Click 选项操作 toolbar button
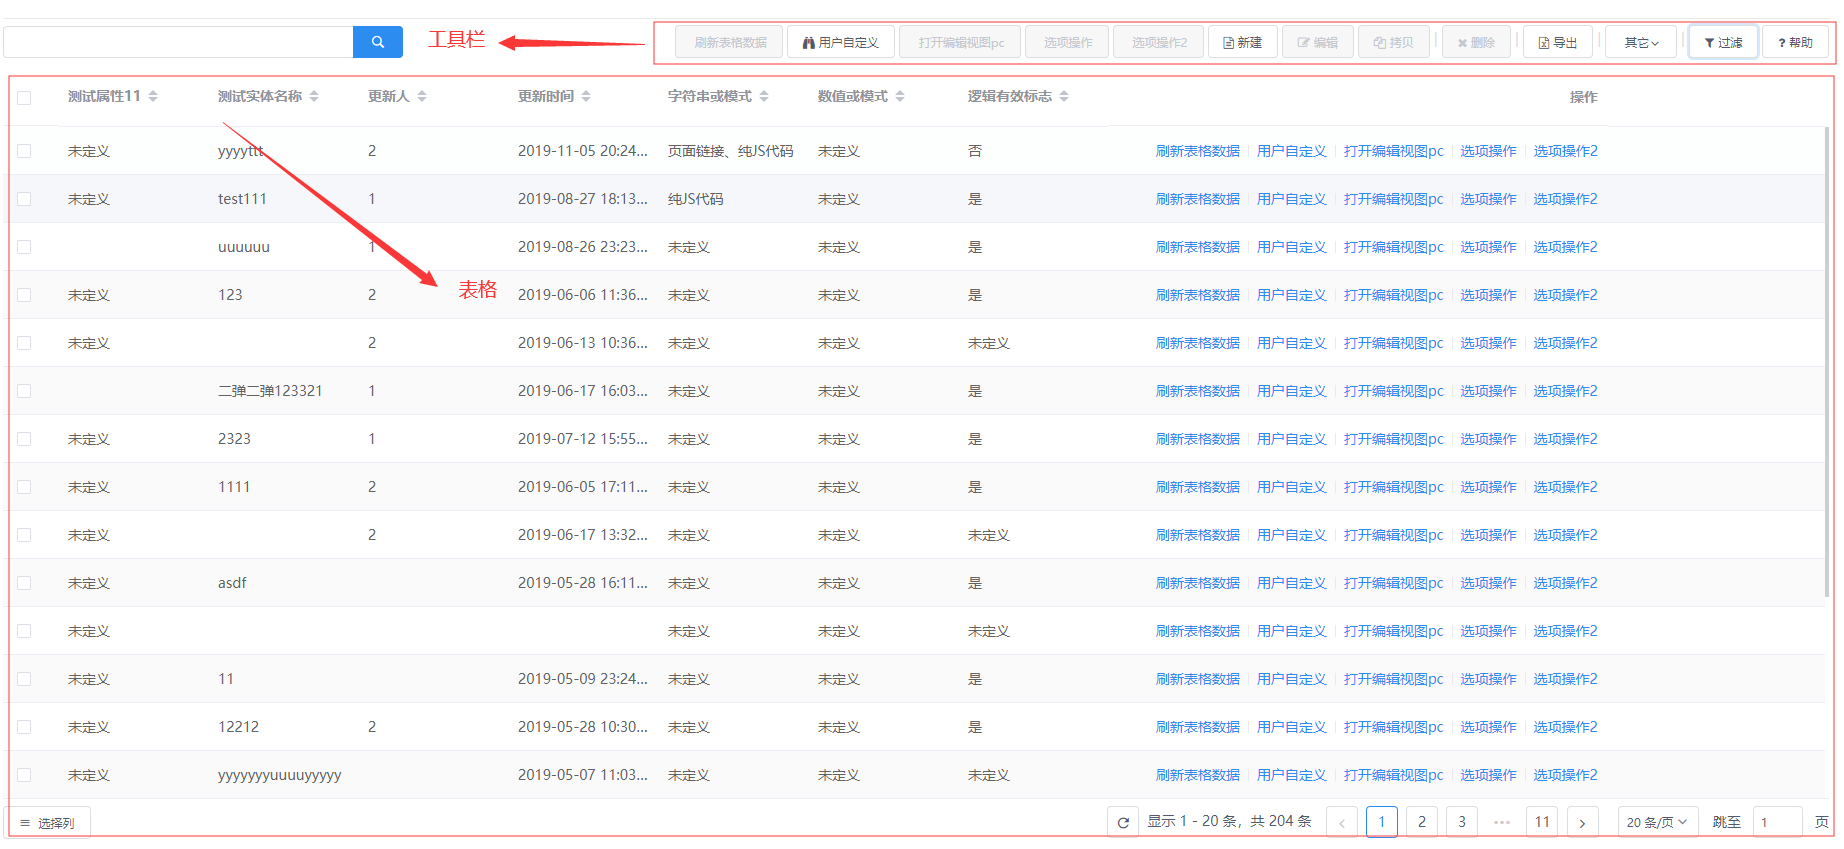The width and height of the screenshot is (1844, 849). click(1067, 42)
